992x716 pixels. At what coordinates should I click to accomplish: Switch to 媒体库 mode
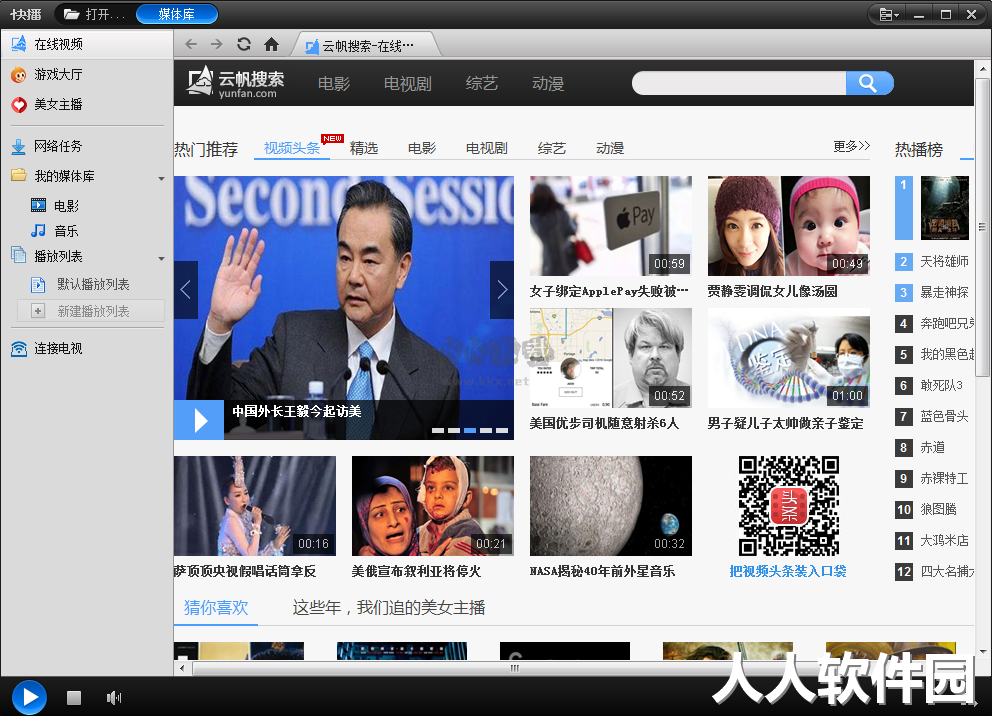177,14
